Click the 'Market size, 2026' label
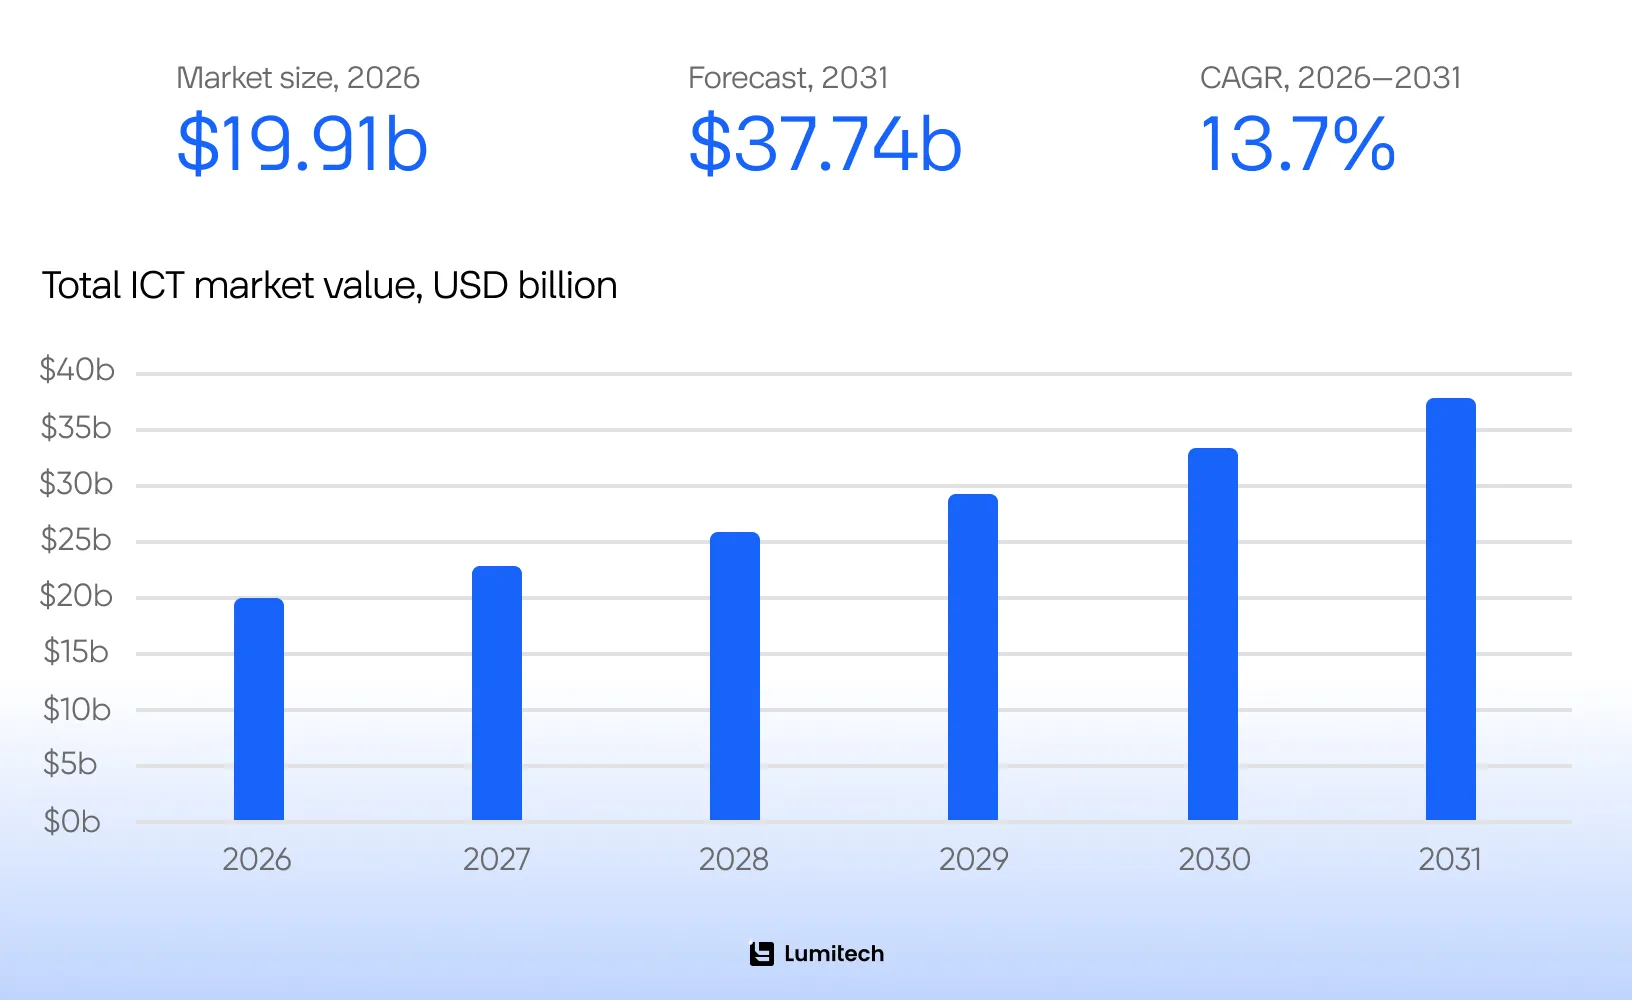This screenshot has height=1000, width=1632. (x=298, y=78)
